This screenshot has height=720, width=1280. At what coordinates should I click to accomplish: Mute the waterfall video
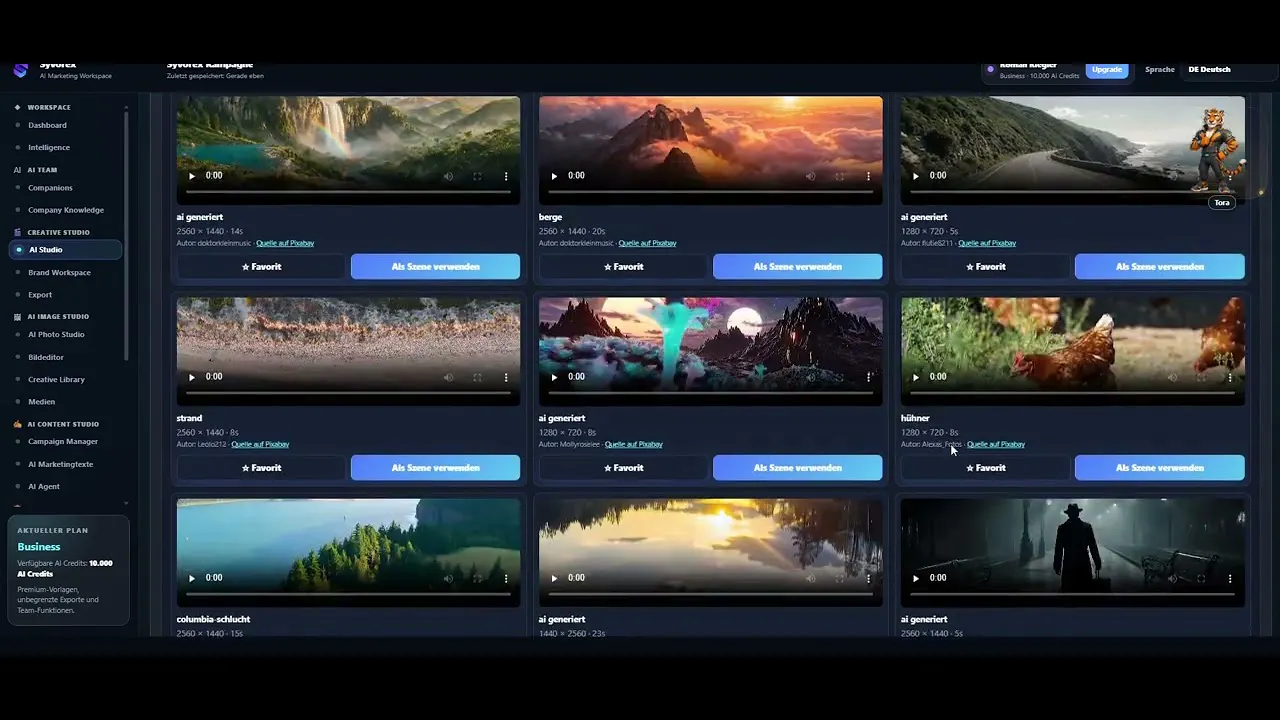pyautogui.click(x=448, y=176)
